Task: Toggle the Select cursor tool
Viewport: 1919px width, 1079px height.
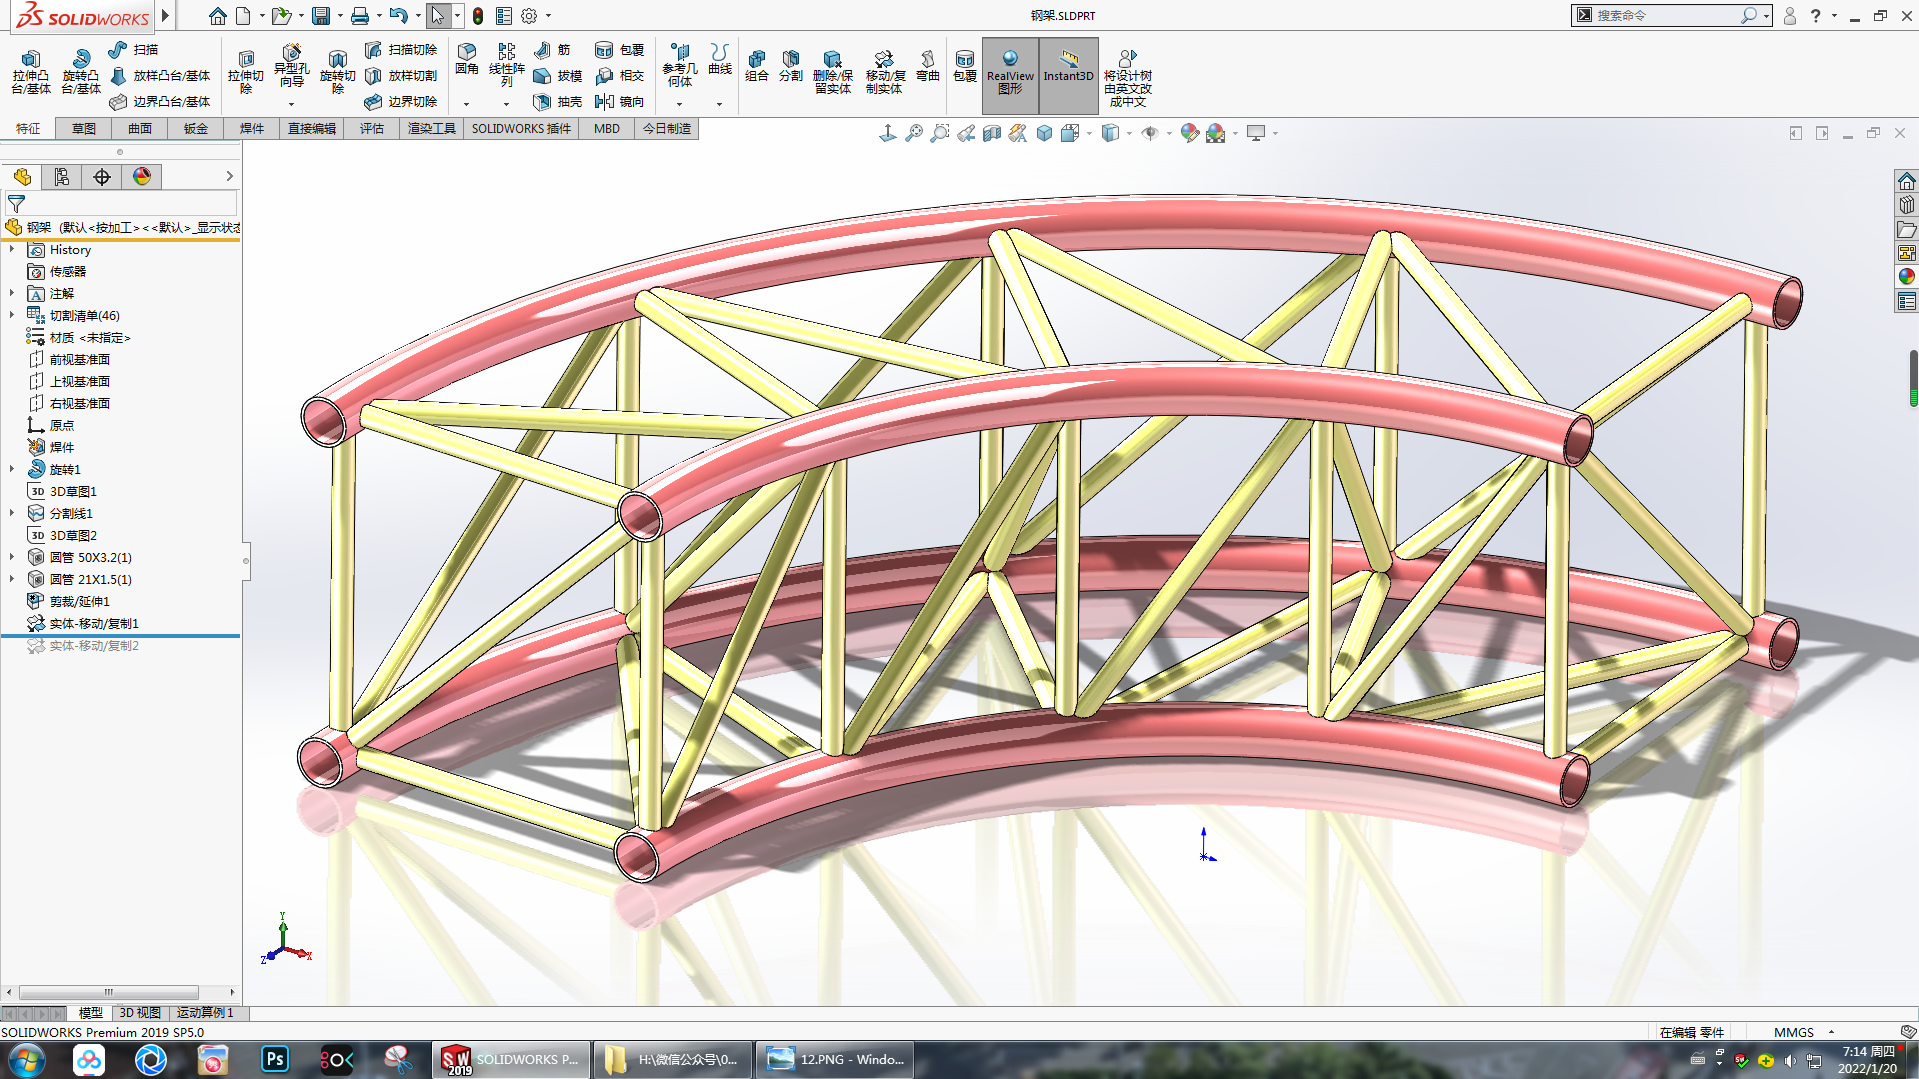Action: tap(437, 16)
